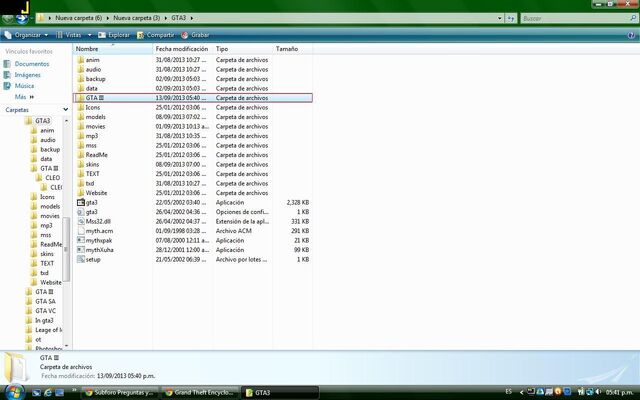640x400 pixels.
Task: Open the help question mark icon
Action: click(631, 36)
